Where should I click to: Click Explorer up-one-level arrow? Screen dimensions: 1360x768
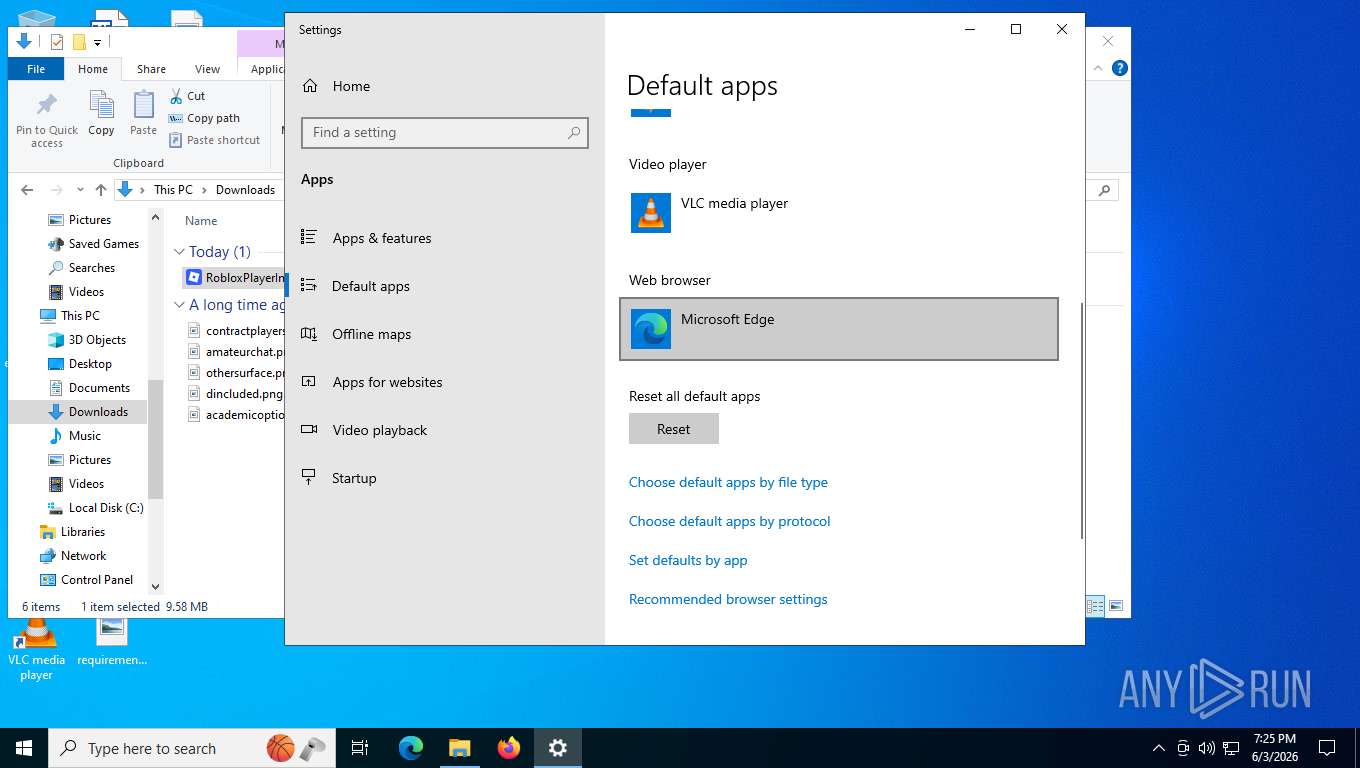pos(101,190)
